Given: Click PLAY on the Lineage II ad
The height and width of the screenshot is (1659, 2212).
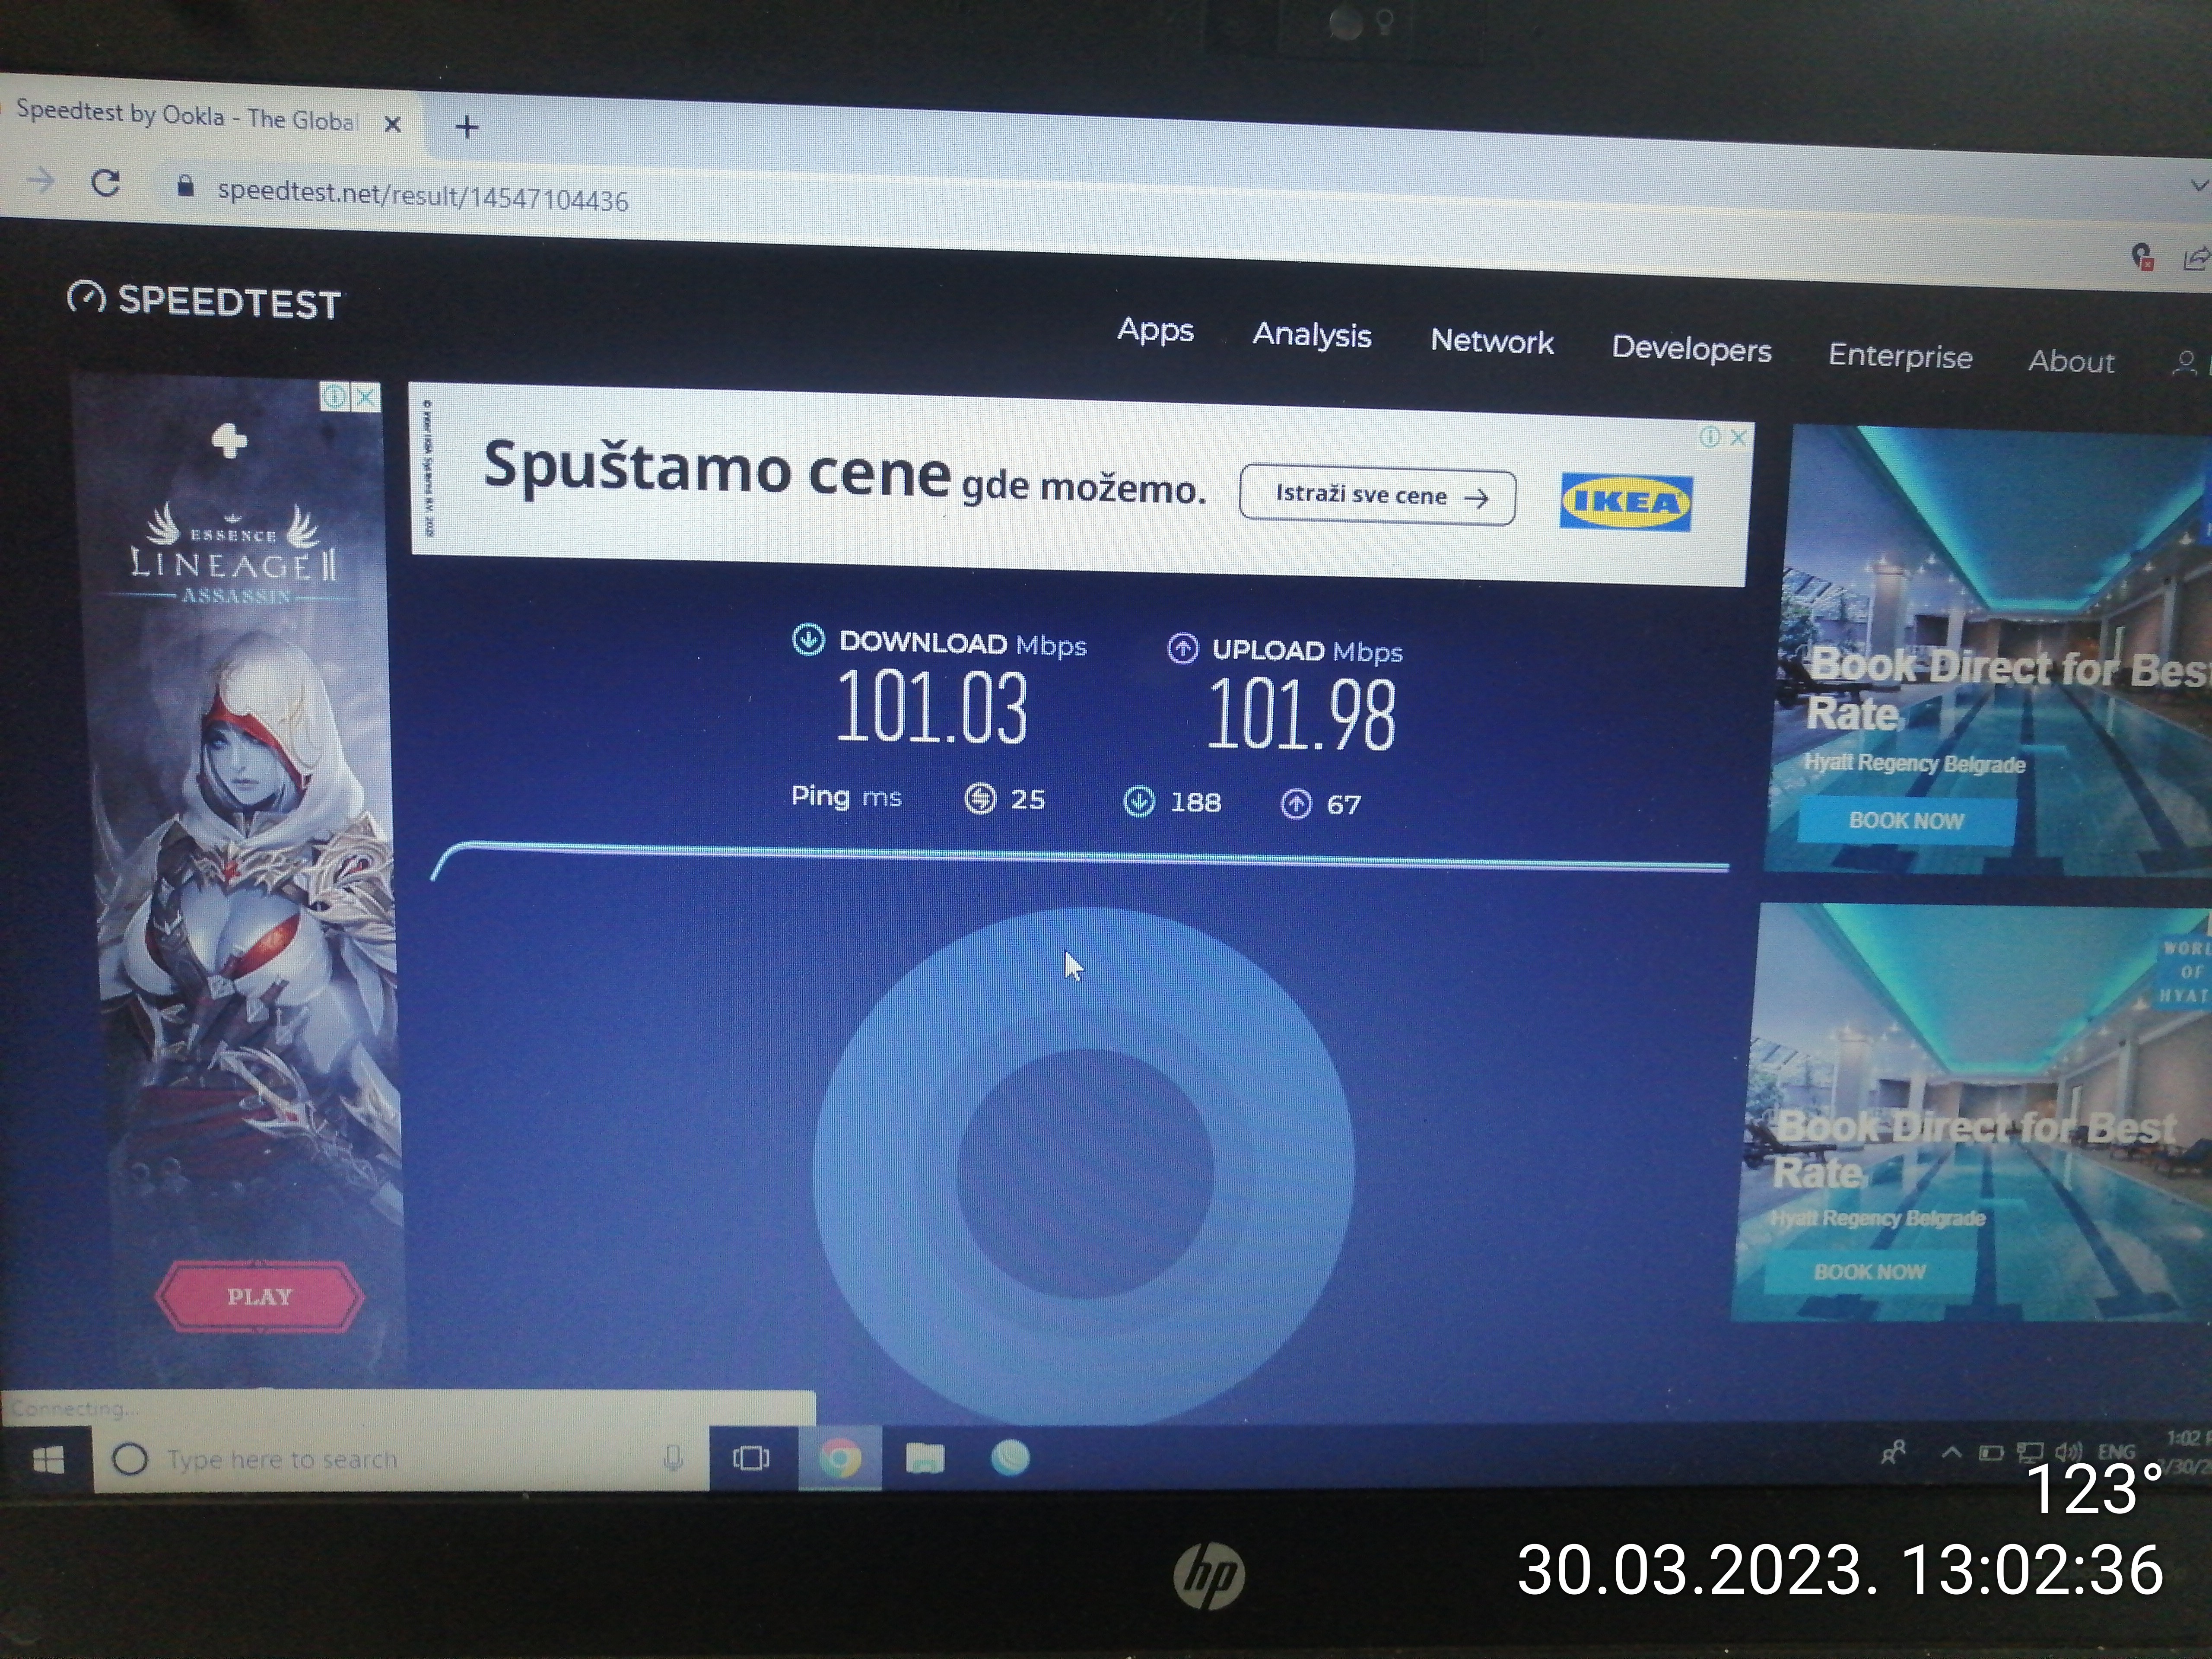Looking at the screenshot, I should pos(259,1297).
